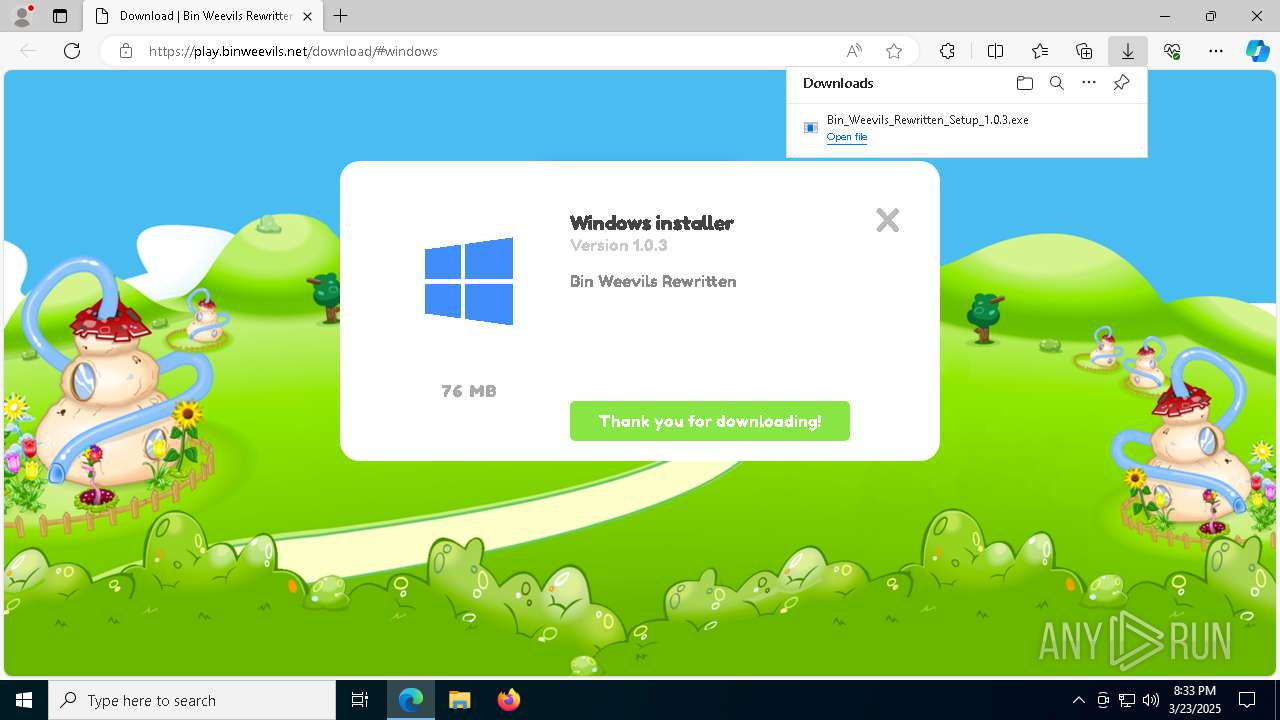Viewport: 1280px width, 720px height.
Task: Open the Edge profile icon
Action: [22, 16]
